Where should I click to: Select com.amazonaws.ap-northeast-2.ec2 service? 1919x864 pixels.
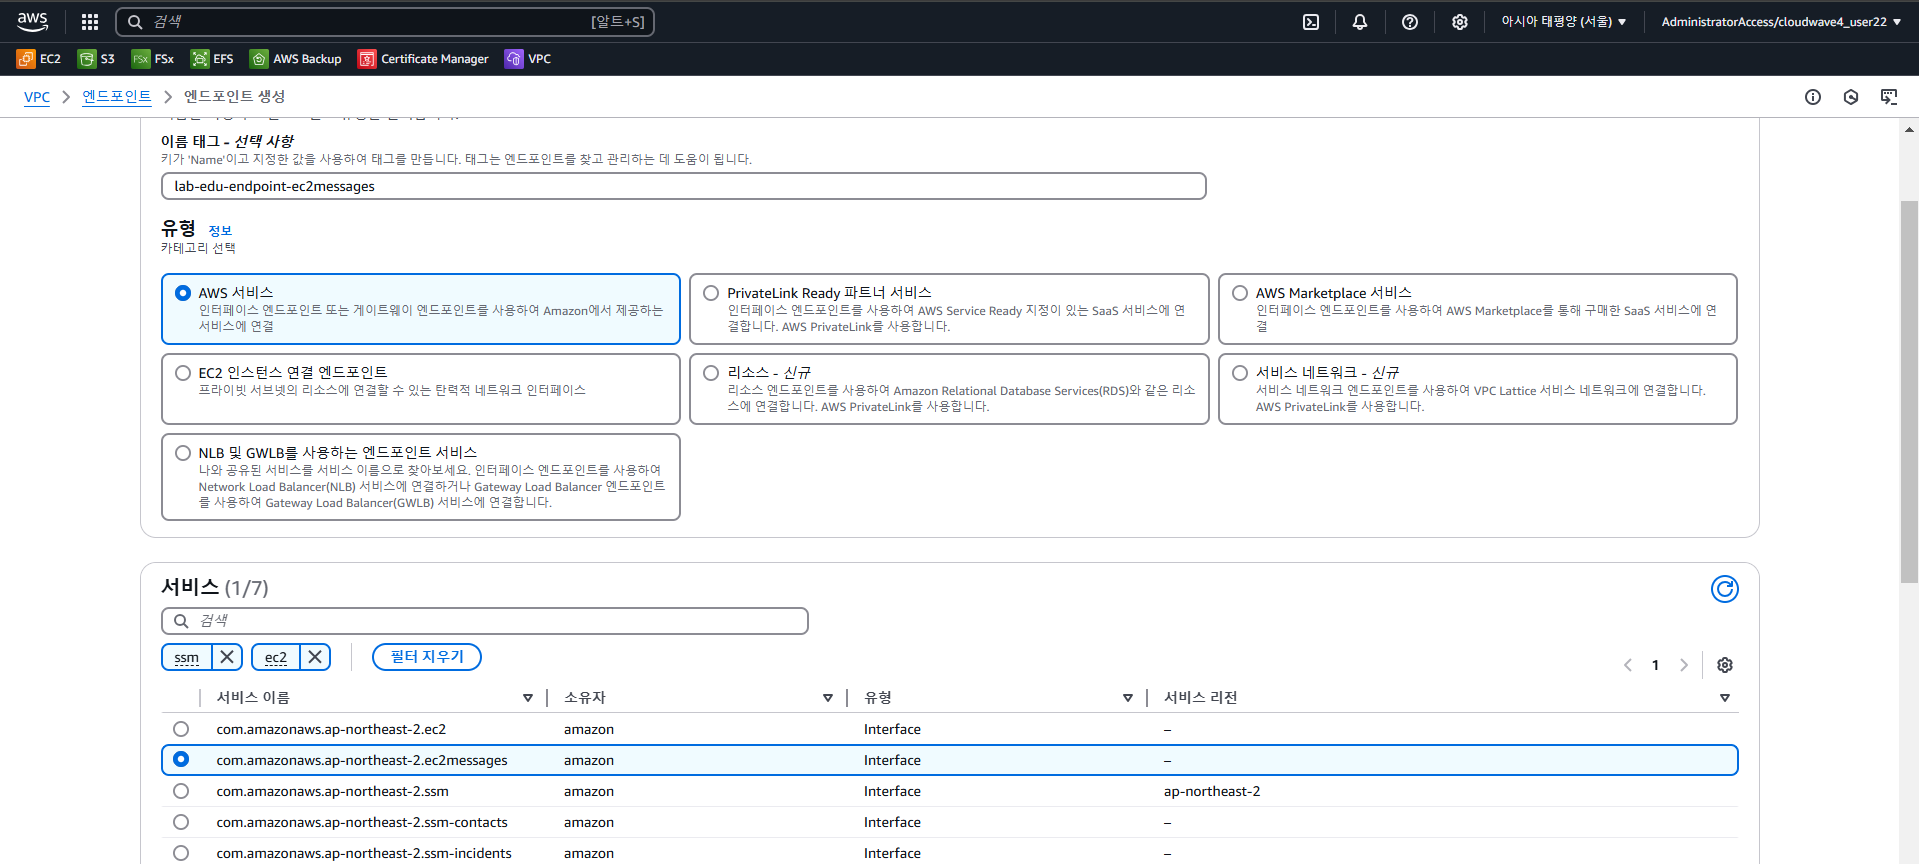click(181, 729)
